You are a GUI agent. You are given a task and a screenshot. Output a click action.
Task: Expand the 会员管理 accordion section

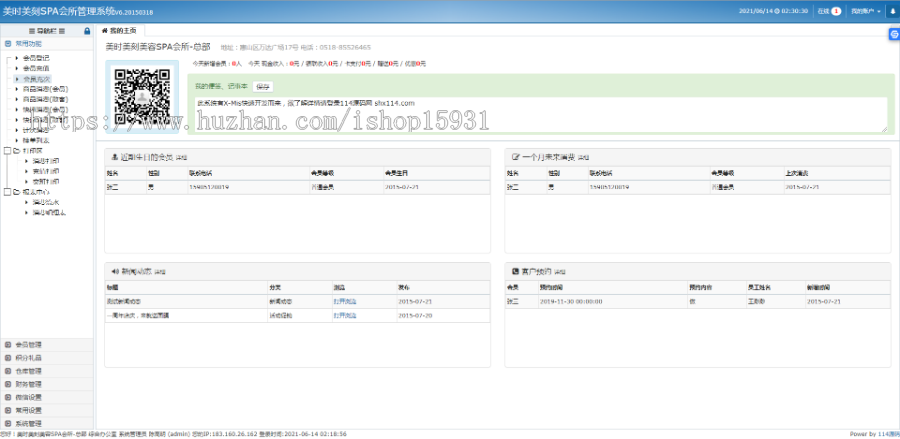pyautogui.click(x=28, y=345)
